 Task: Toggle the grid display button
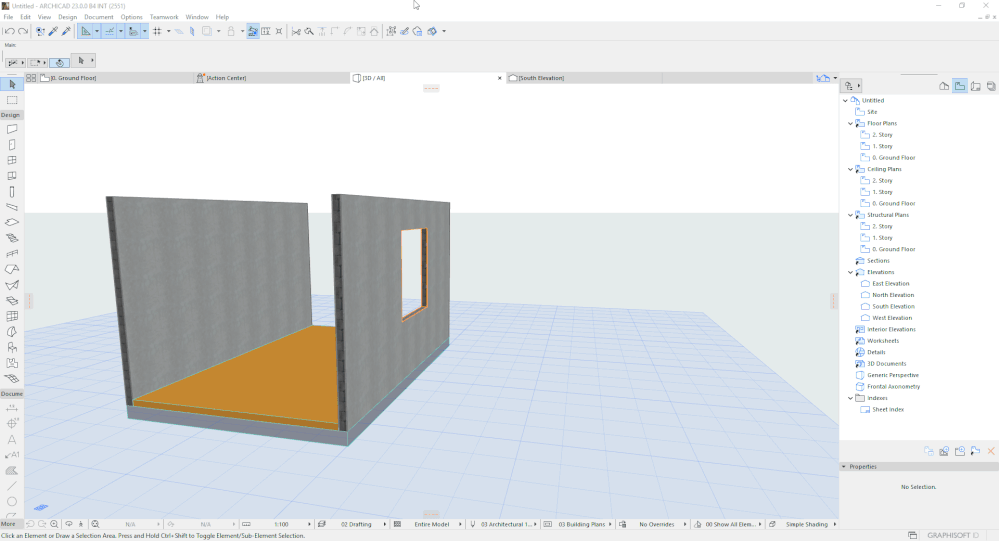tap(157, 31)
